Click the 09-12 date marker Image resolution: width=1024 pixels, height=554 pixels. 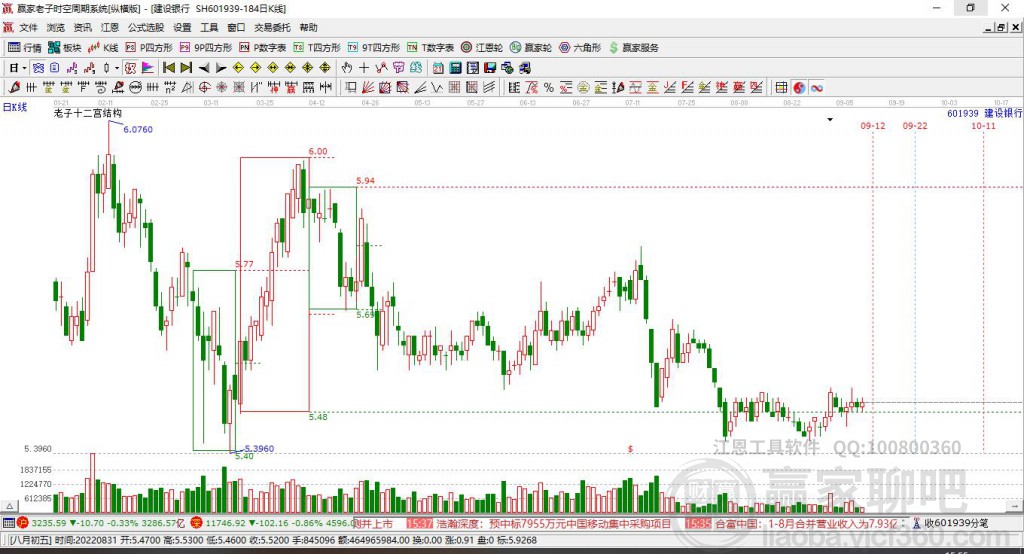tap(872, 125)
